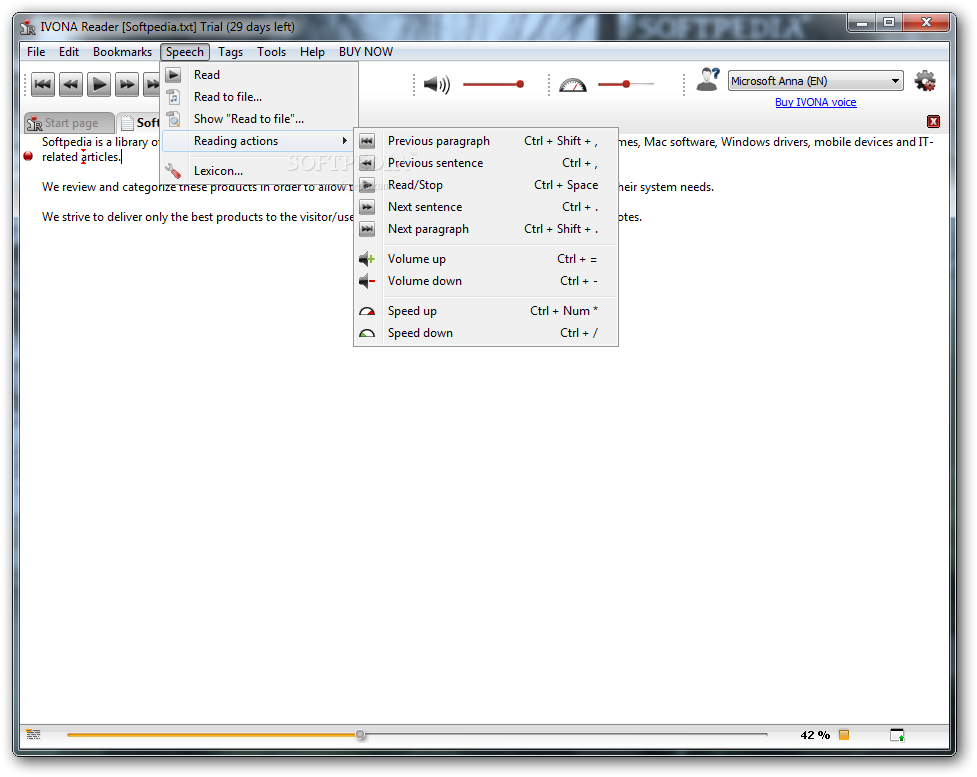This screenshot has width=977, height=777.
Task: Click the speed gauge icon
Action: pyautogui.click(x=573, y=85)
